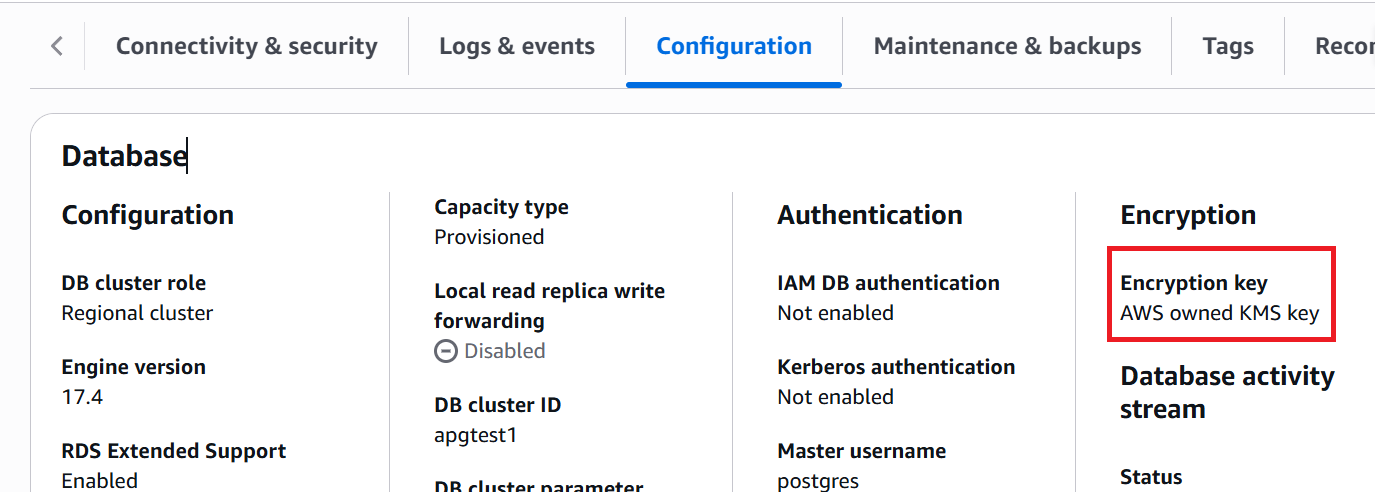Image resolution: width=1375 pixels, height=492 pixels.
Task: Click Local read replica write forwarding label
Action: pyautogui.click(x=548, y=306)
